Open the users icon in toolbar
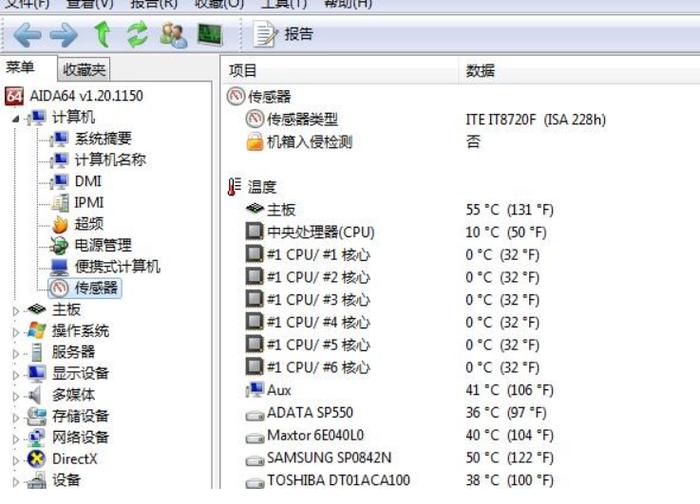Screen dimensions: 700x504 point(174,35)
